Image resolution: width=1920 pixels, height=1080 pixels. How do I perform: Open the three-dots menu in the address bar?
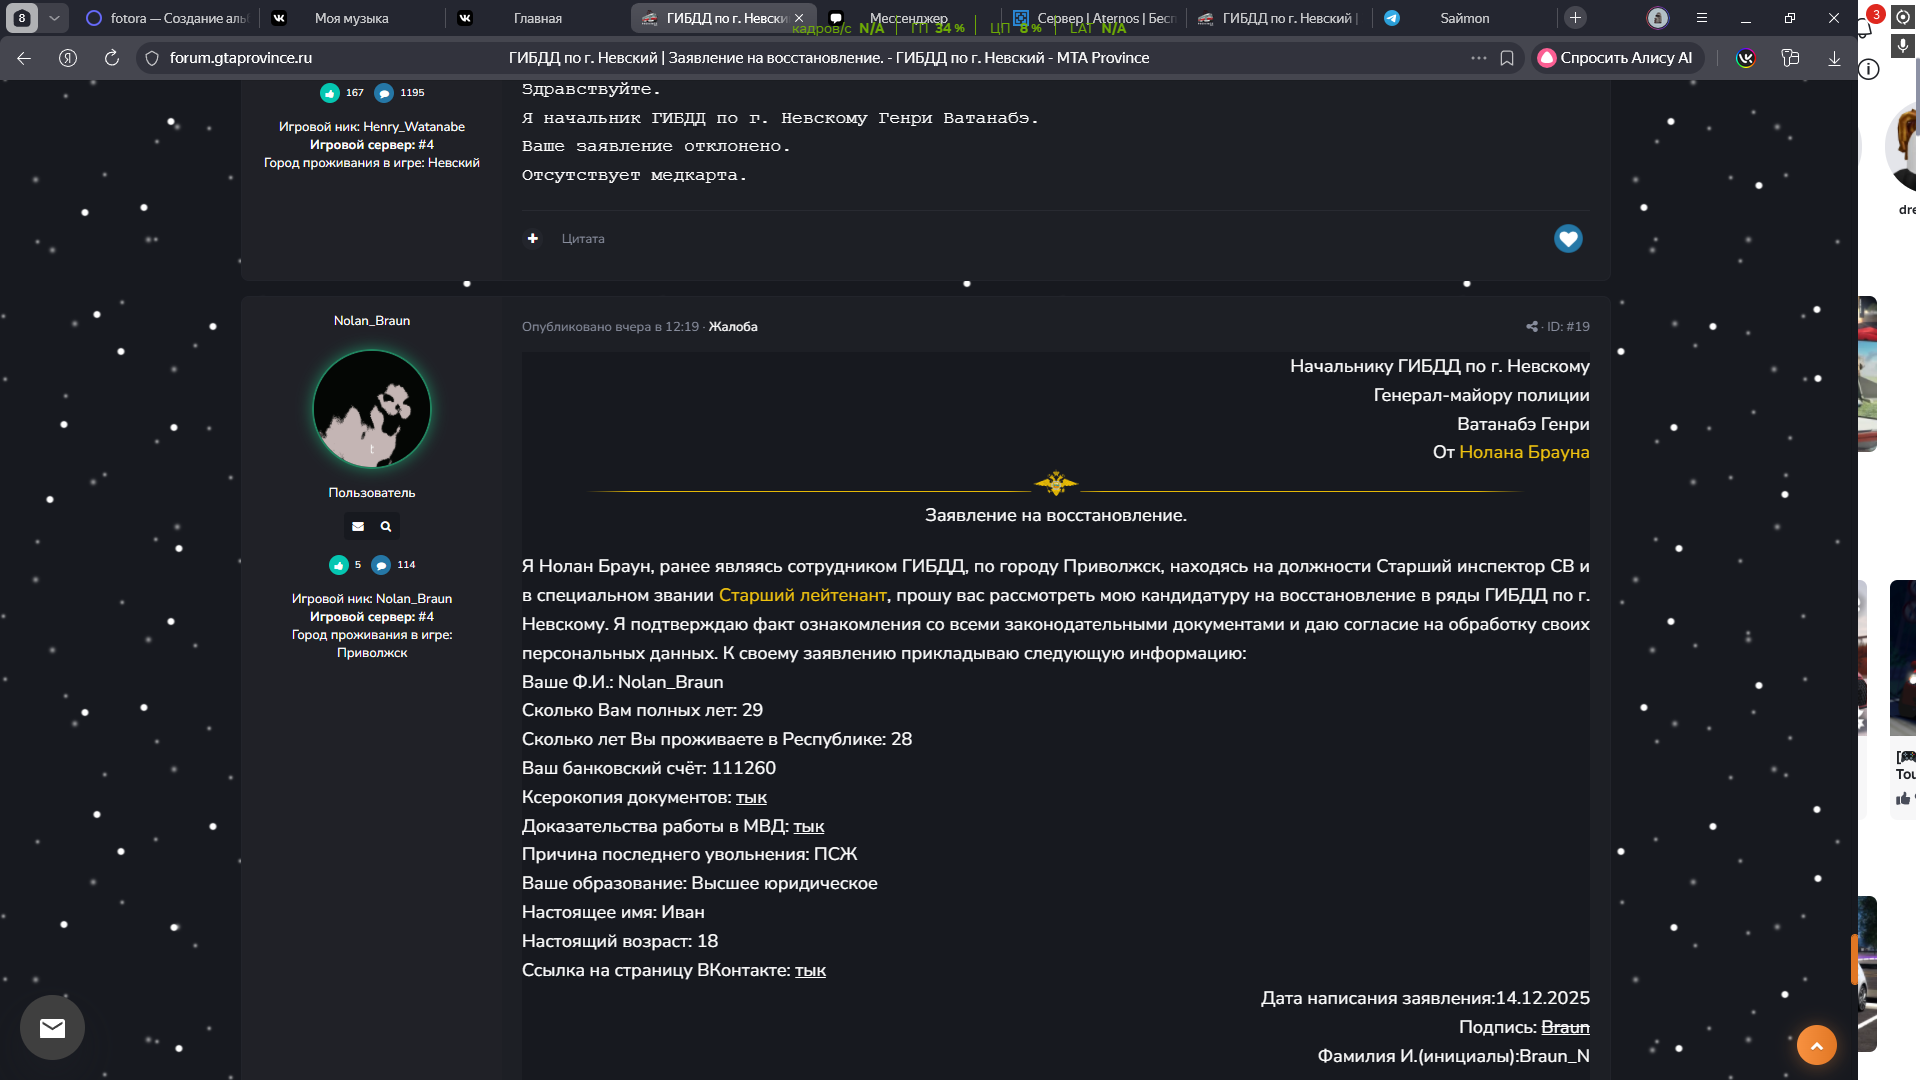[1478, 58]
